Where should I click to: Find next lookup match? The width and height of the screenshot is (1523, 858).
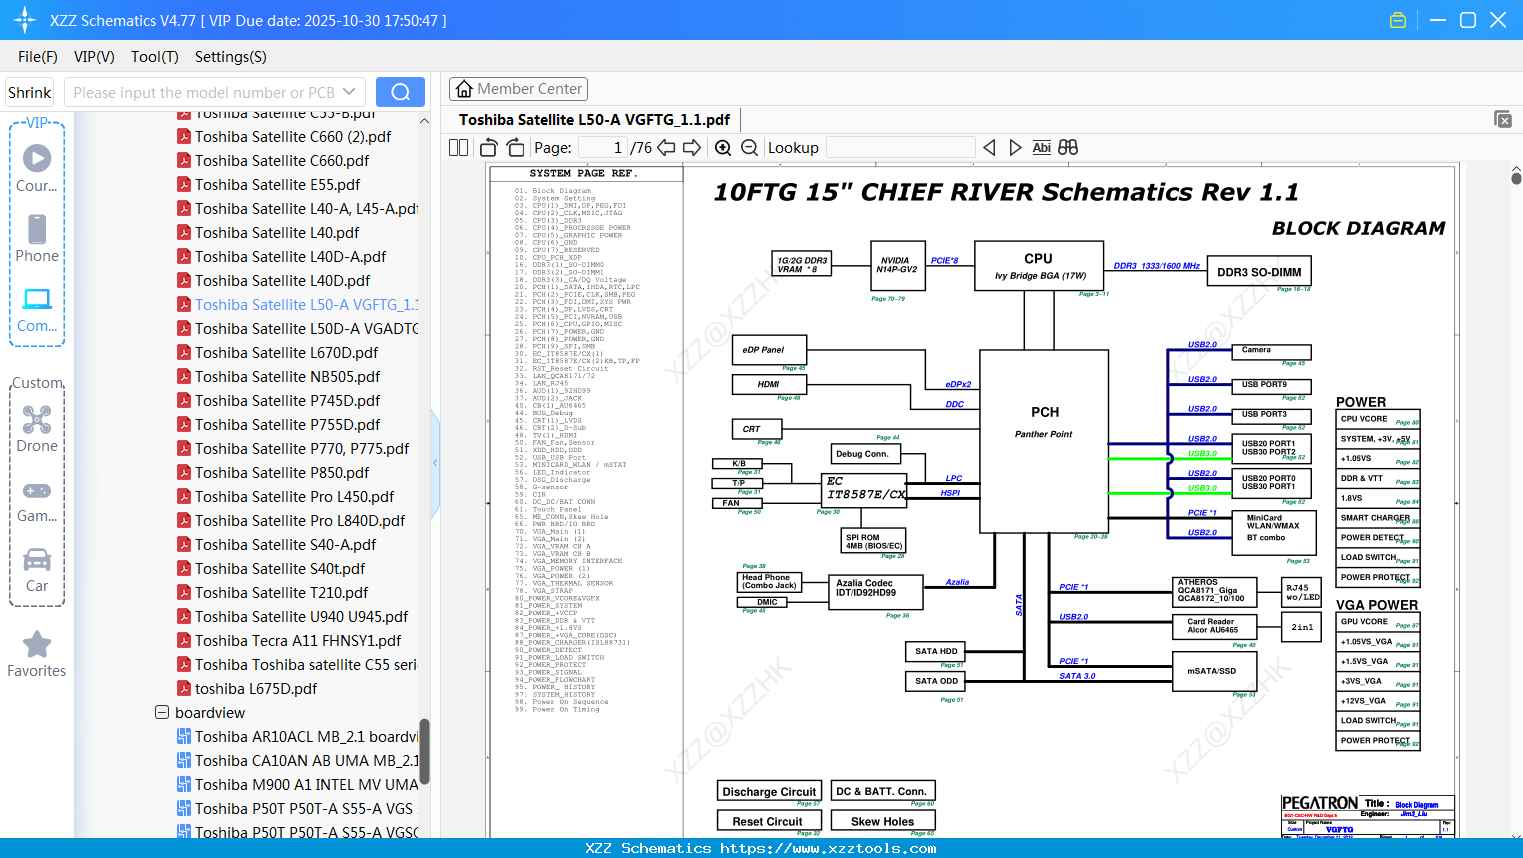[x=1015, y=148]
